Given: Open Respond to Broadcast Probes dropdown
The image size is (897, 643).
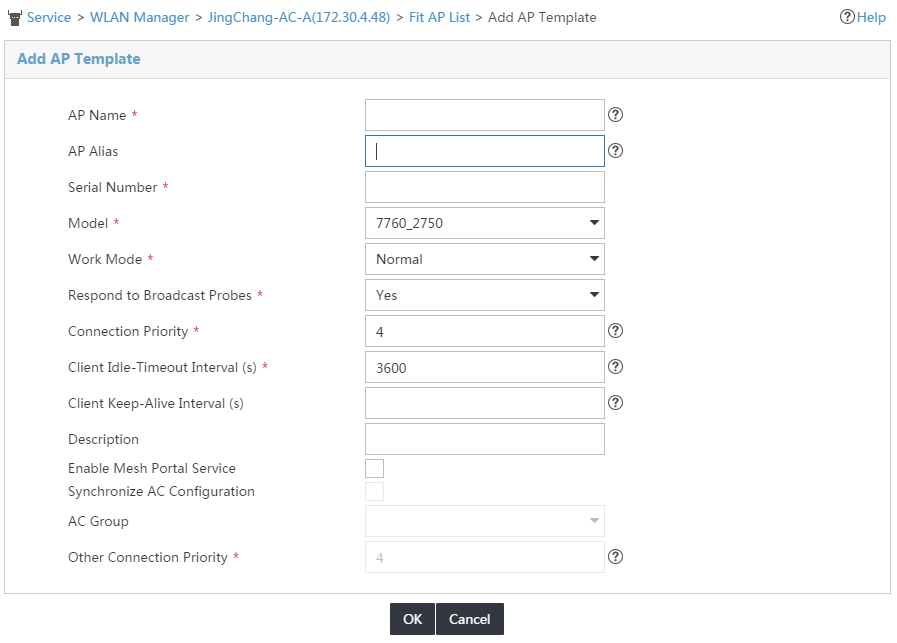Looking at the screenshot, I should pyautogui.click(x=485, y=295).
